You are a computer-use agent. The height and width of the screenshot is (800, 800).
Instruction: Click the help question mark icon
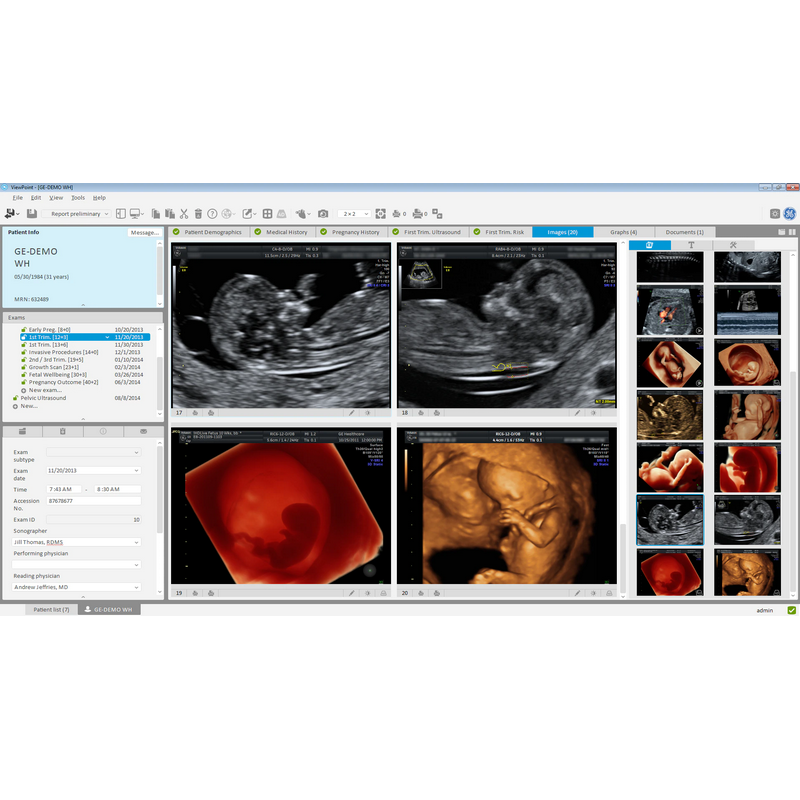point(213,214)
